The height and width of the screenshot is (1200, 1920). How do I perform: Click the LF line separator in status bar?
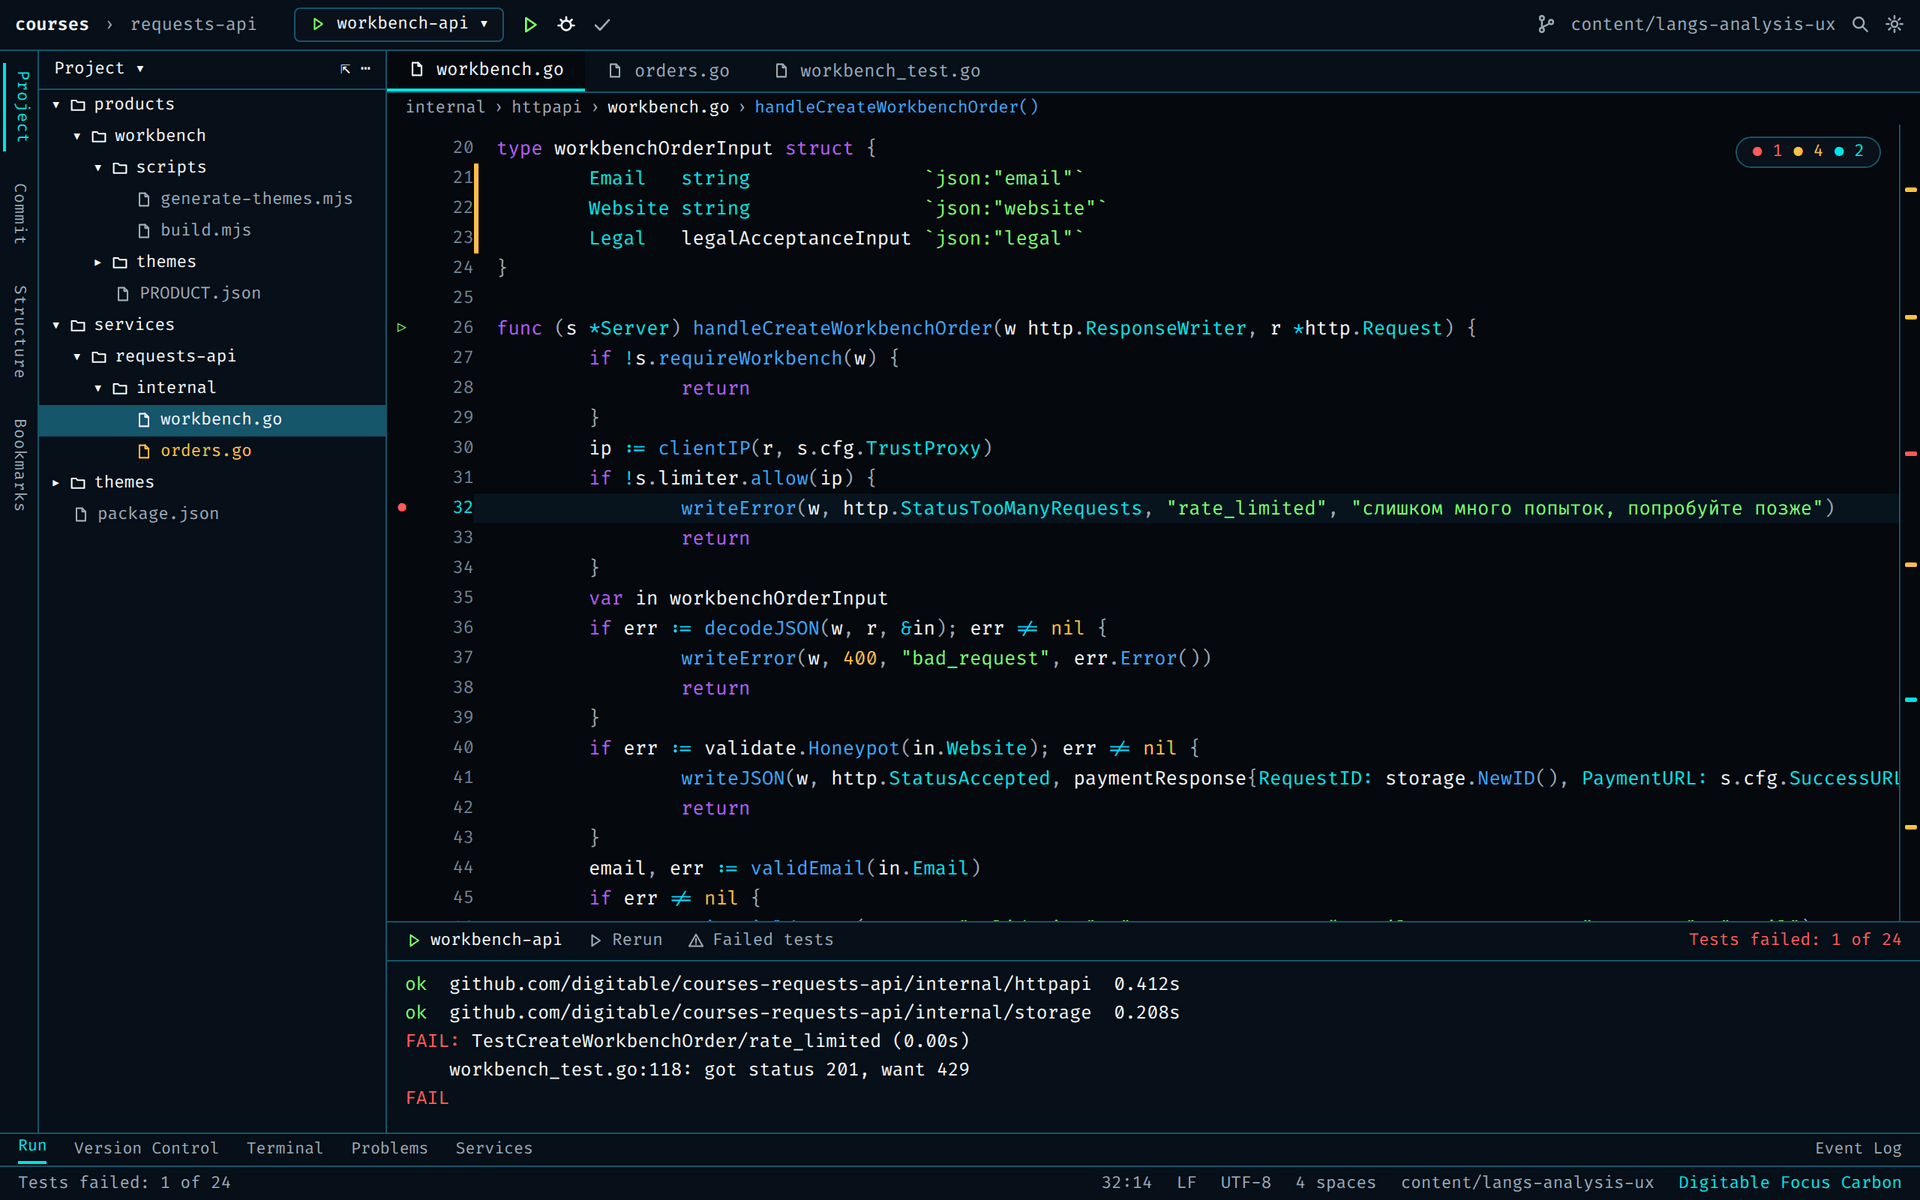click(1186, 1182)
